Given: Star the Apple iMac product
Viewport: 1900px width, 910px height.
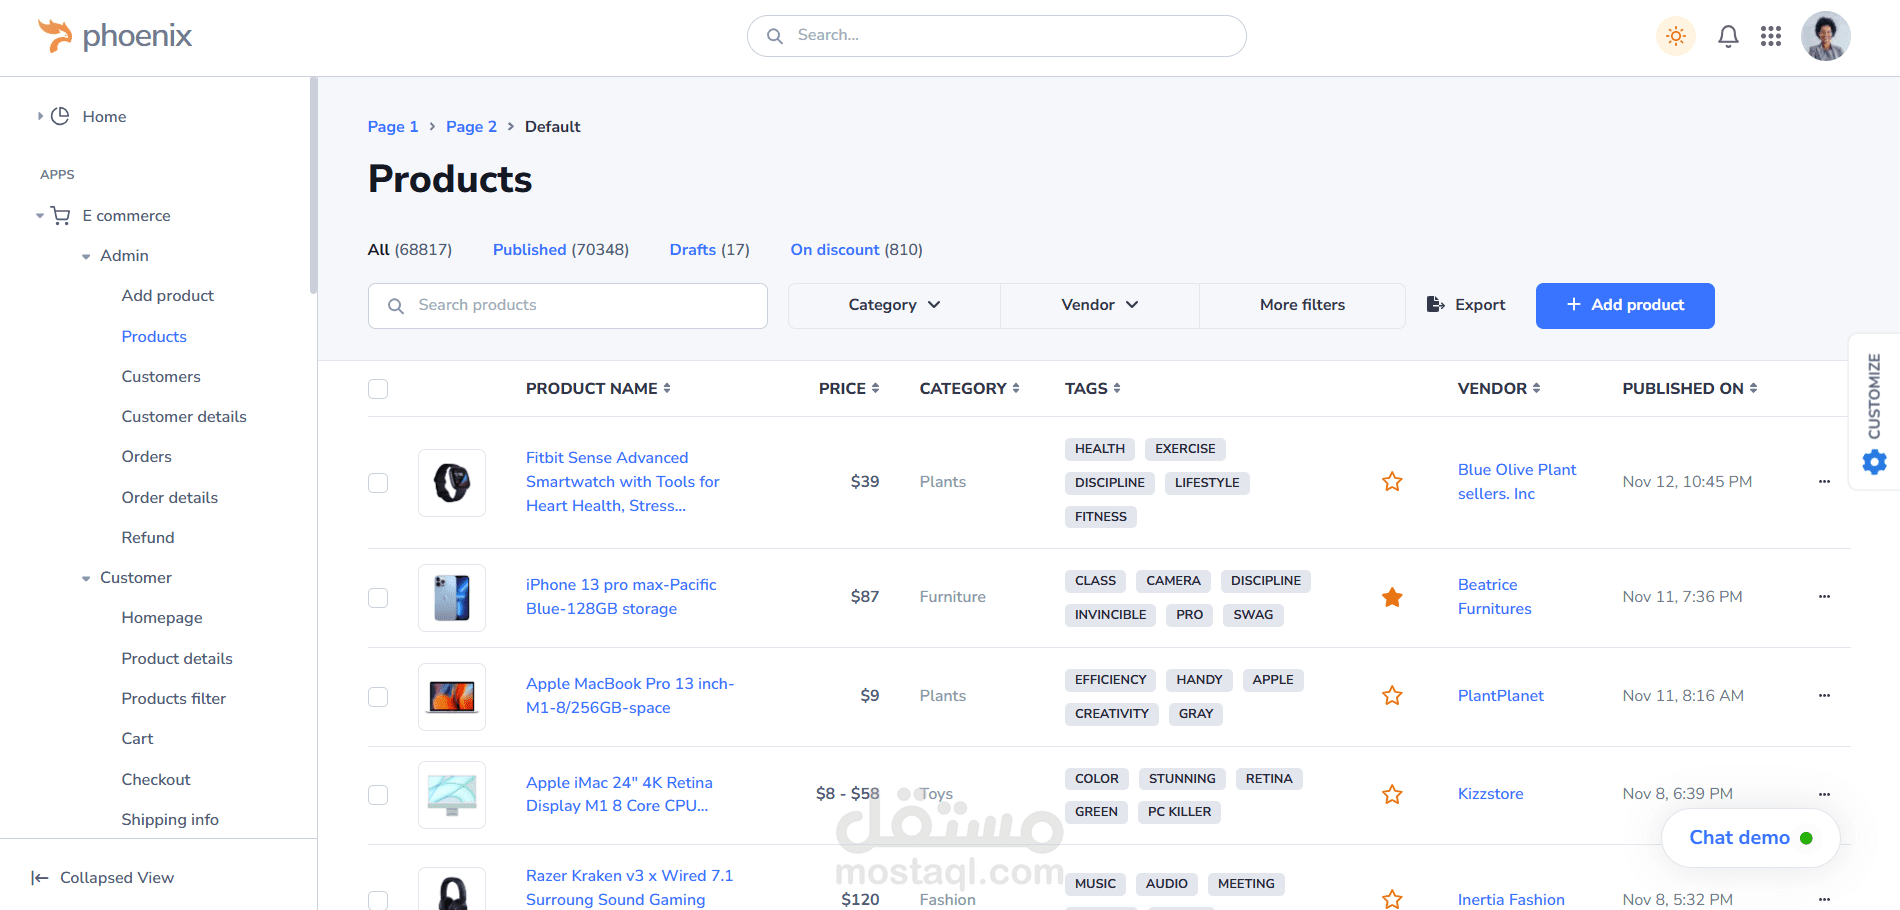Looking at the screenshot, I should 1392,794.
